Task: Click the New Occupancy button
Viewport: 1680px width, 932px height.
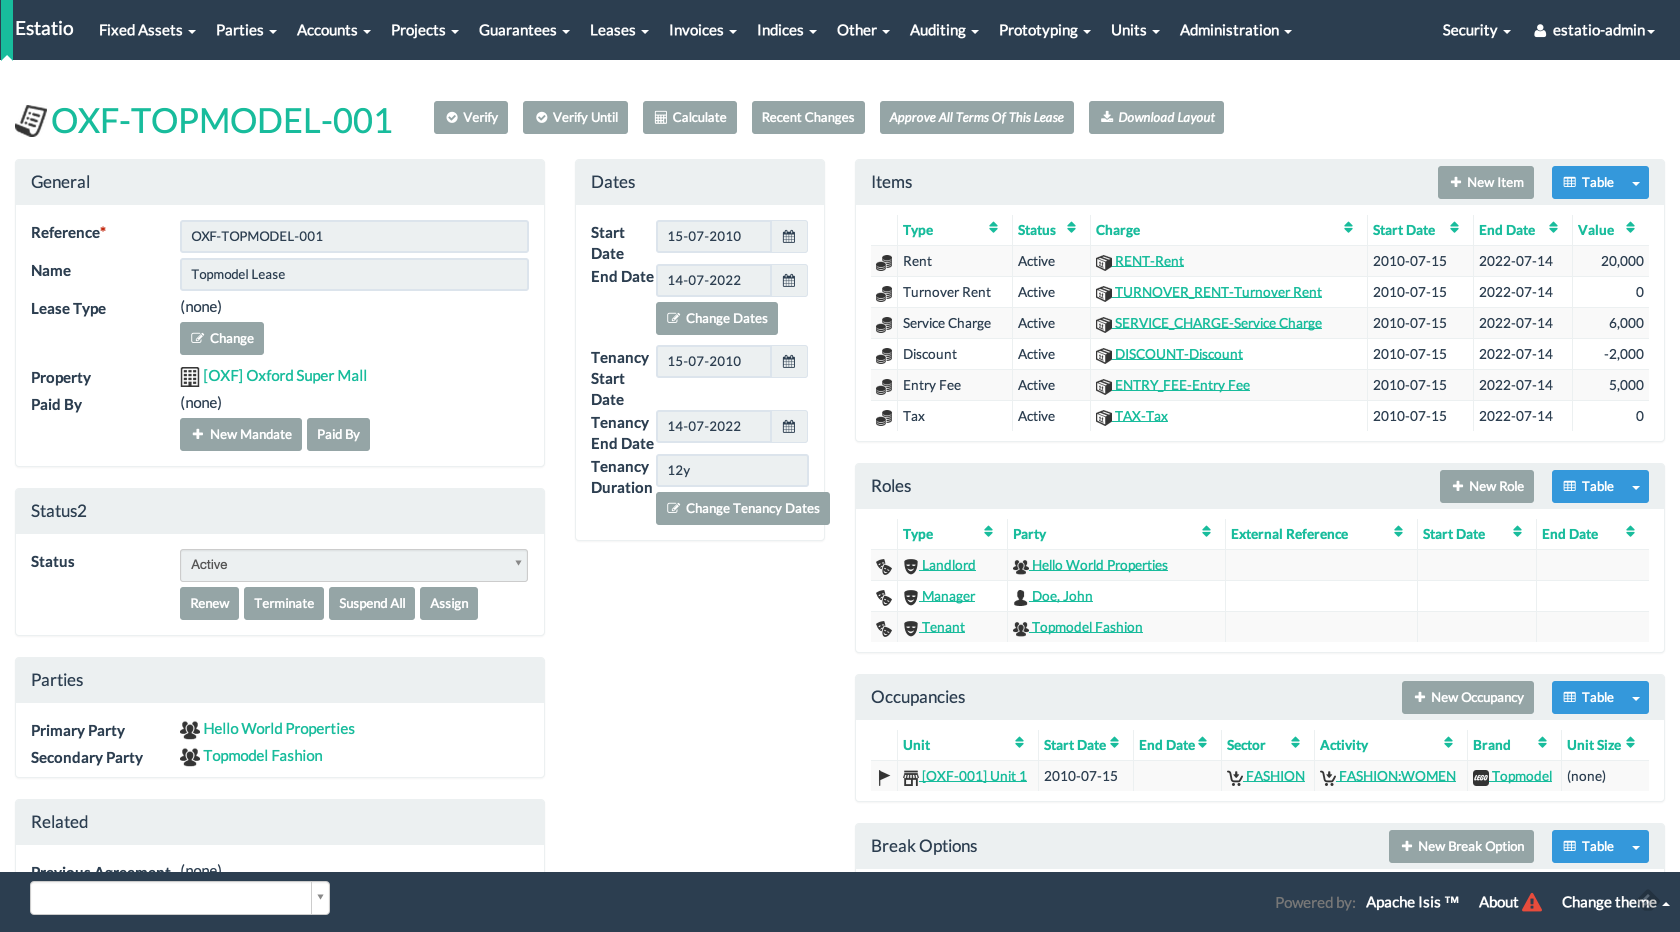Action: click(1468, 698)
